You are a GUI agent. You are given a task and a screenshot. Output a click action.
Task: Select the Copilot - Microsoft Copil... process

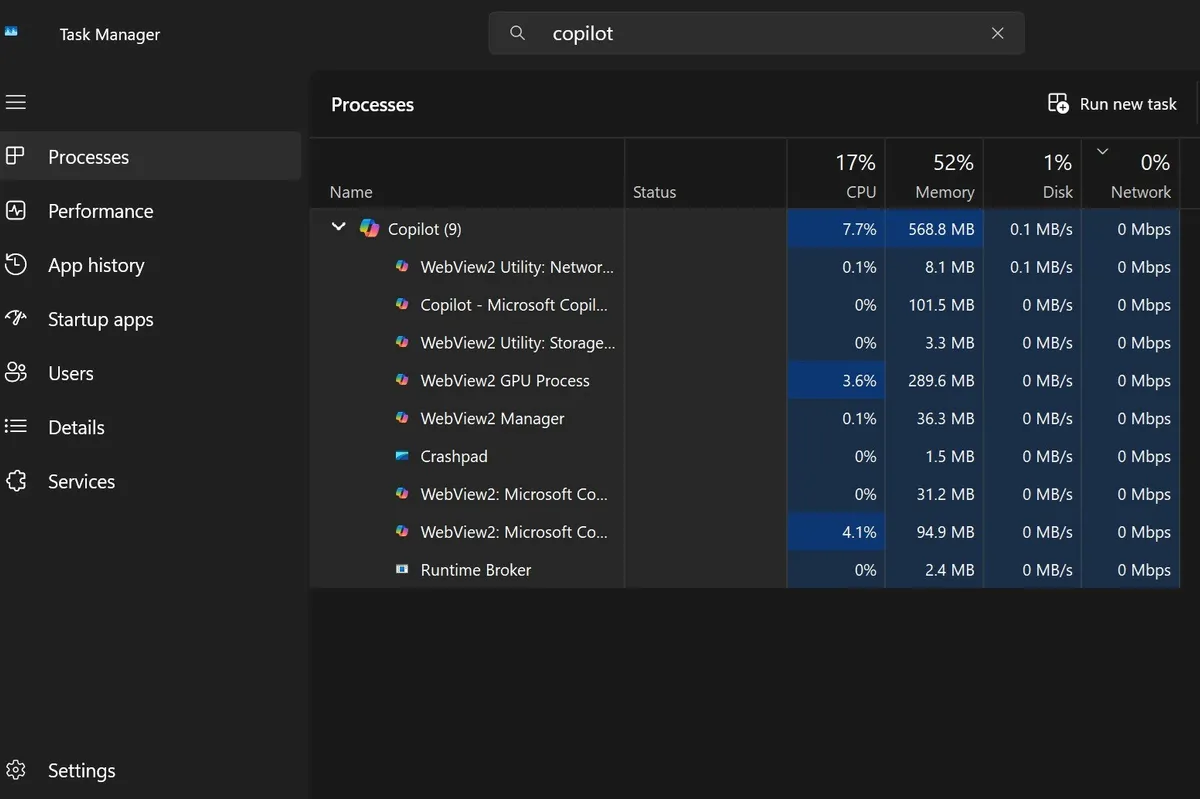[x=745, y=305]
